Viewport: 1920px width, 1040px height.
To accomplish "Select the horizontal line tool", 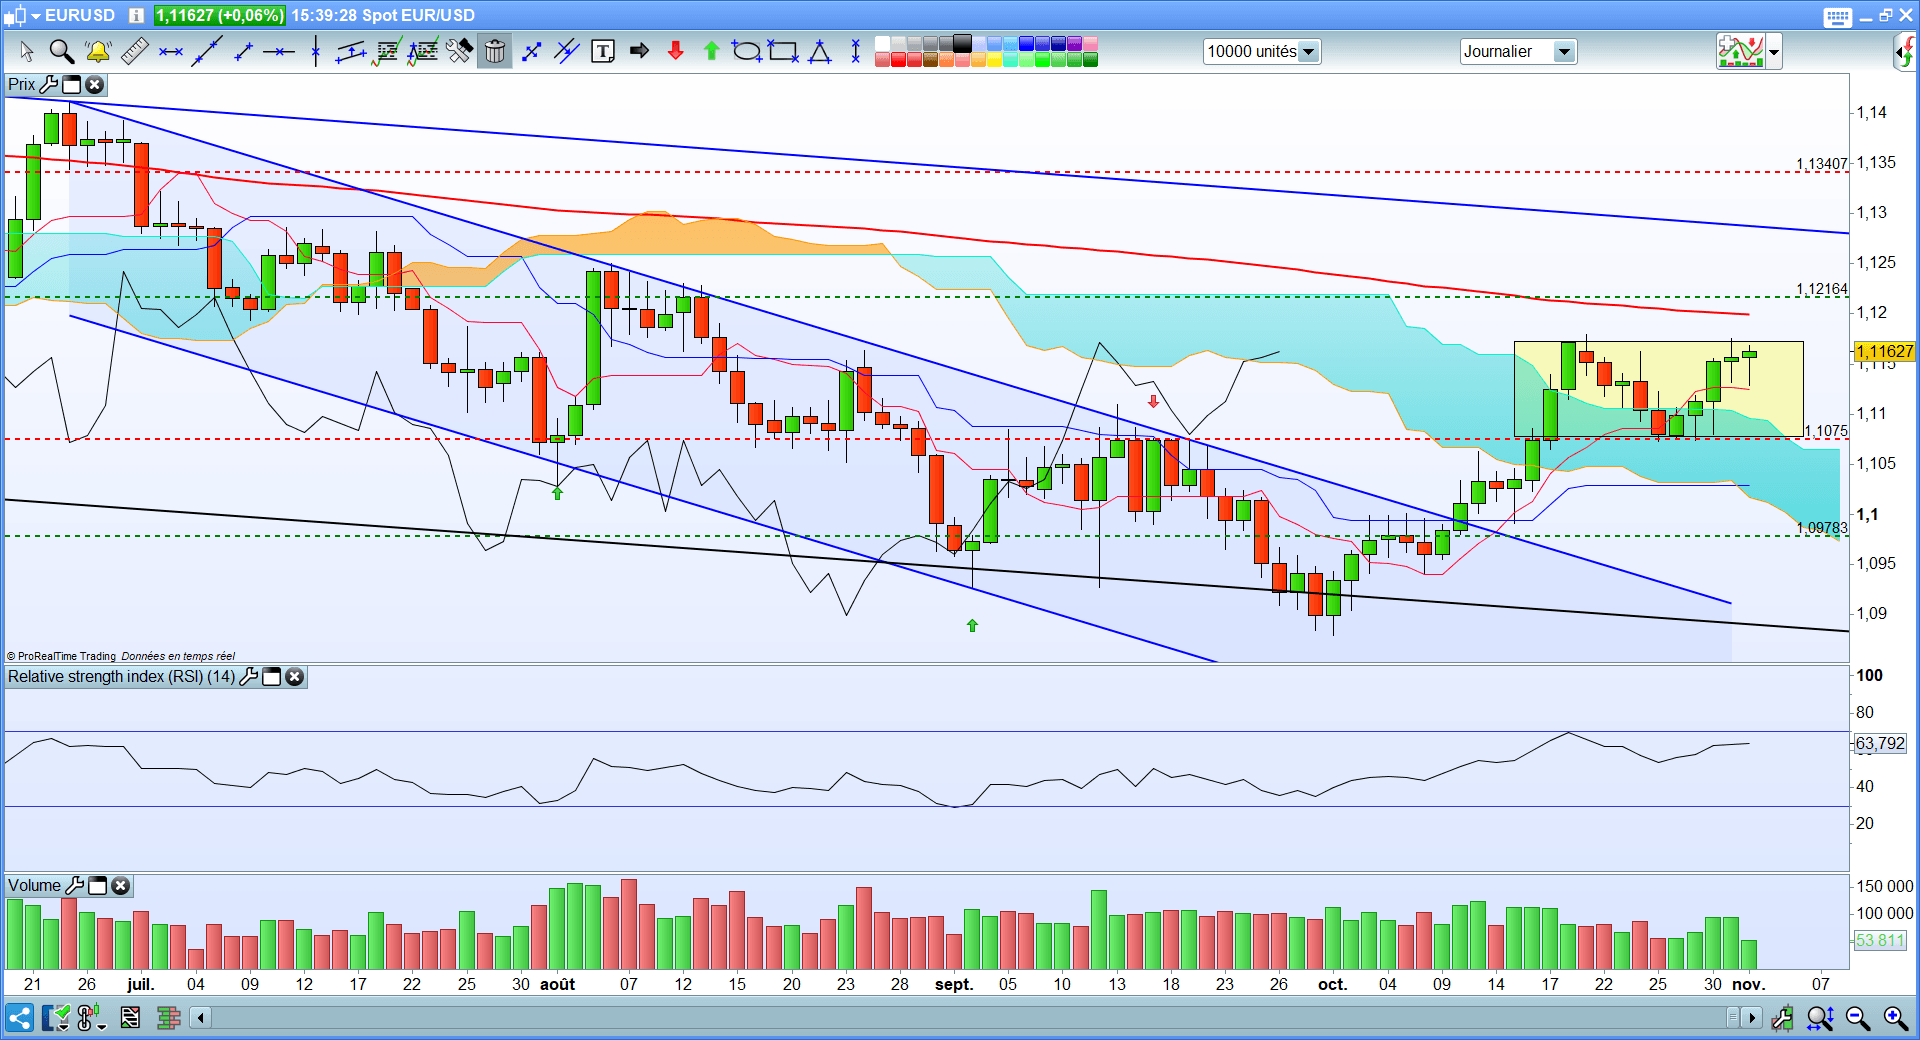I will pos(279,51).
